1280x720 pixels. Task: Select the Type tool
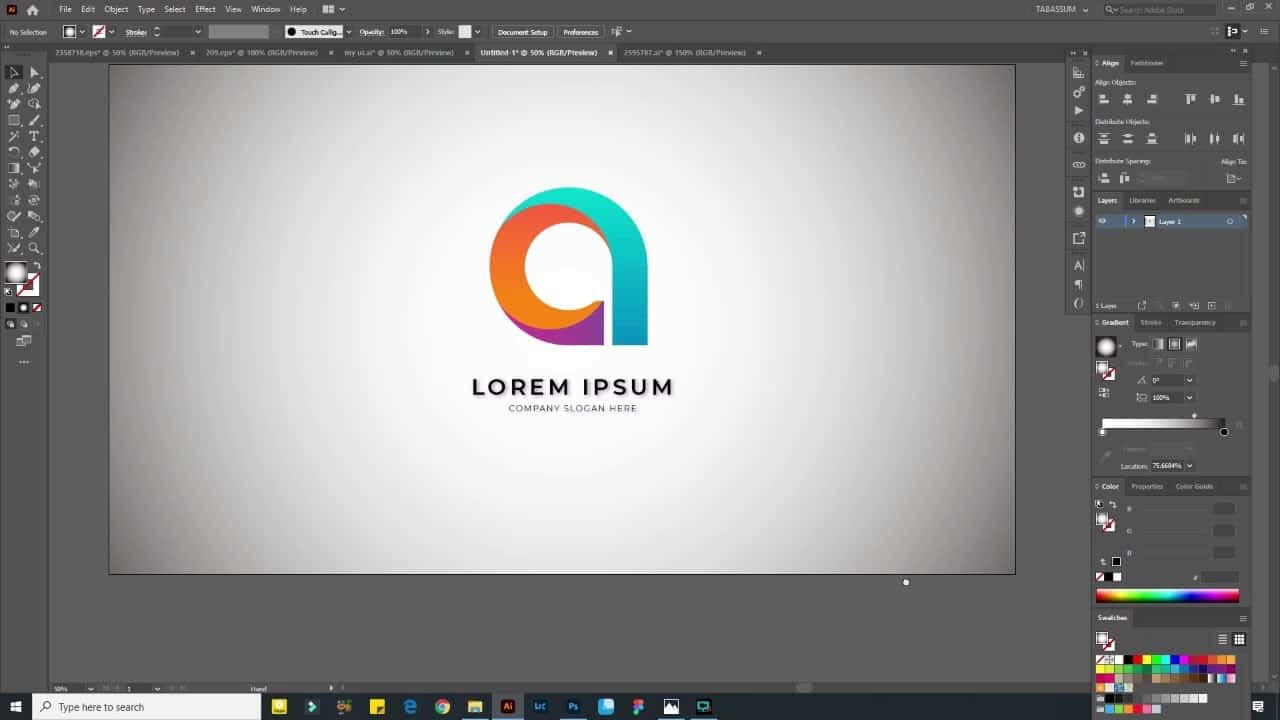click(34, 136)
